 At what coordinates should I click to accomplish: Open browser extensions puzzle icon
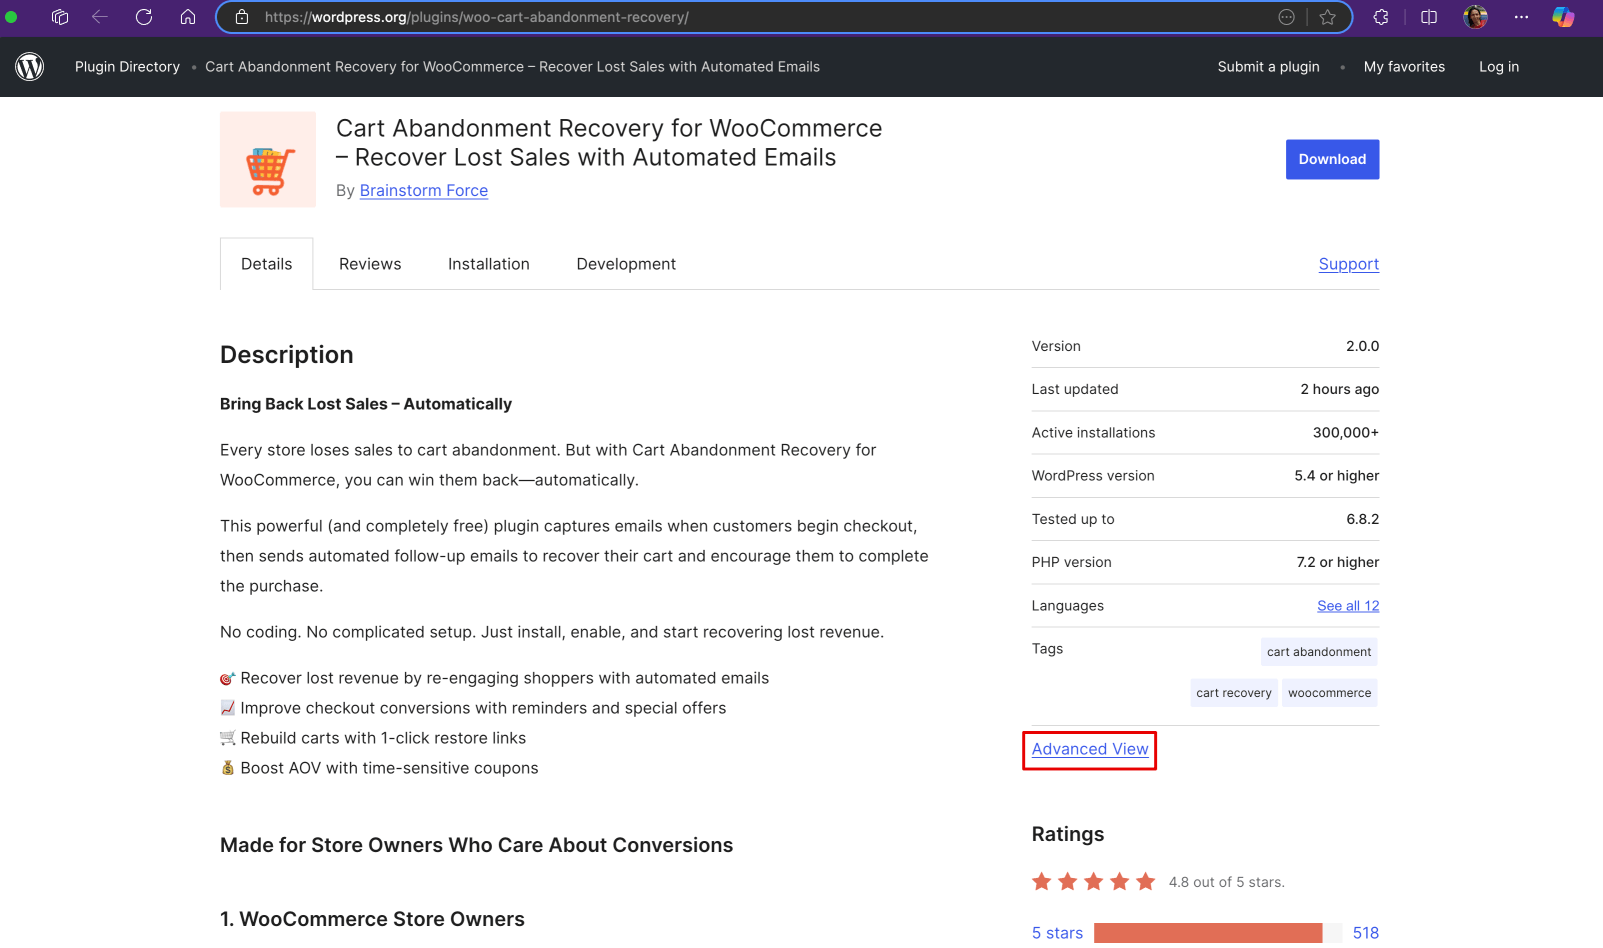(1381, 17)
